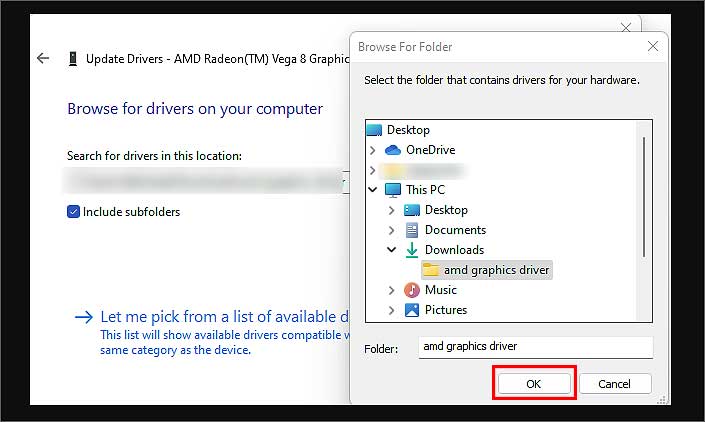The width and height of the screenshot is (705, 422).
Task: Click the This PC label in tree
Action: pos(425,190)
